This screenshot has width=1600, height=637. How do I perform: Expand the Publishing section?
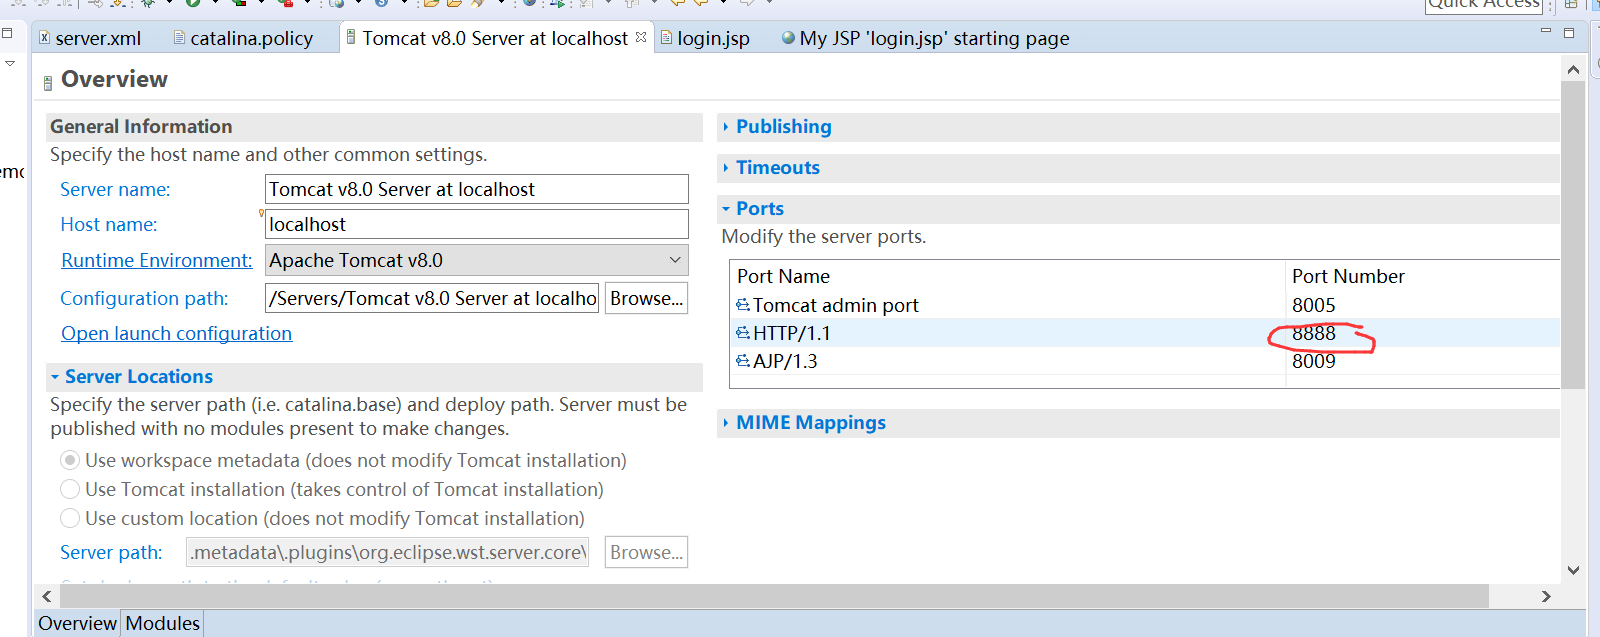726,127
